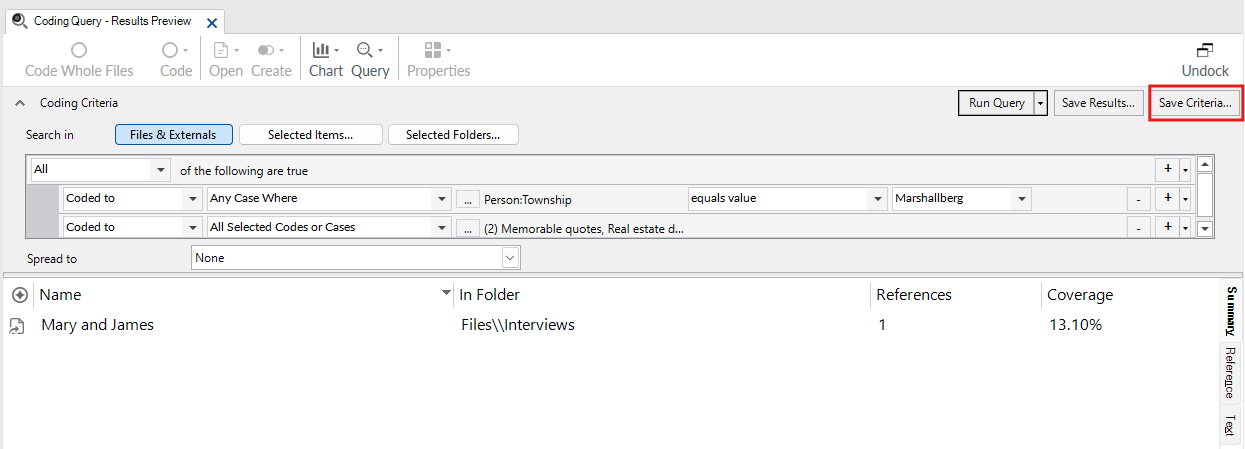Add a criteria row from top plus
This screenshot has height=449, width=1245.
pos(1167,170)
